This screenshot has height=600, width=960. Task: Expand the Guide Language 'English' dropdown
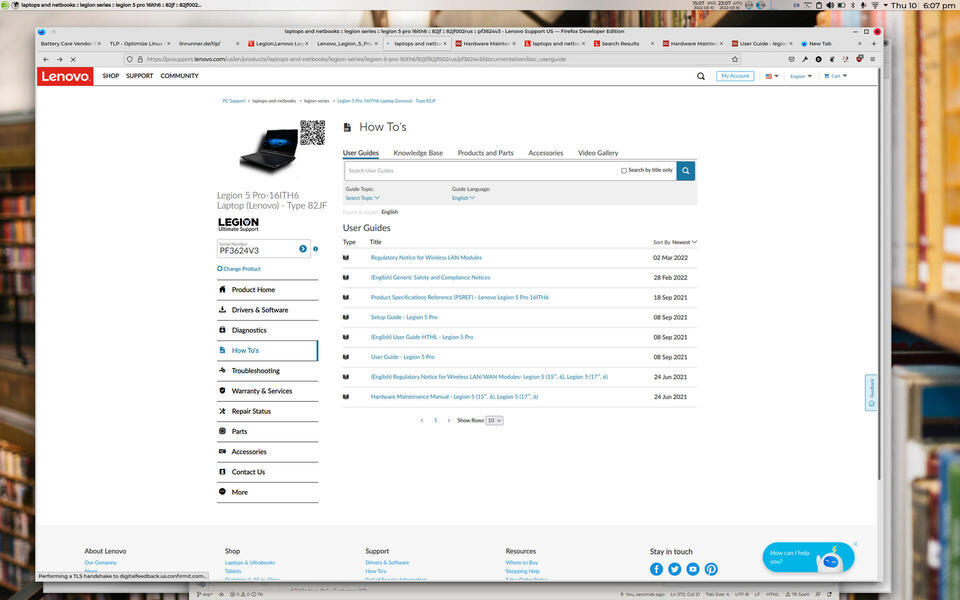463,198
